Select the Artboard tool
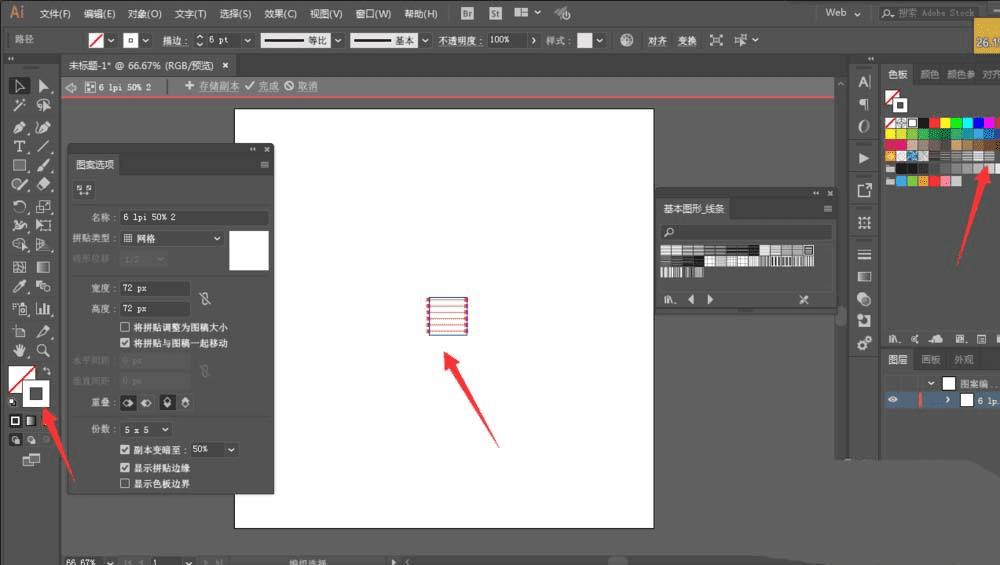The height and width of the screenshot is (565, 1000). pos(19,331)
